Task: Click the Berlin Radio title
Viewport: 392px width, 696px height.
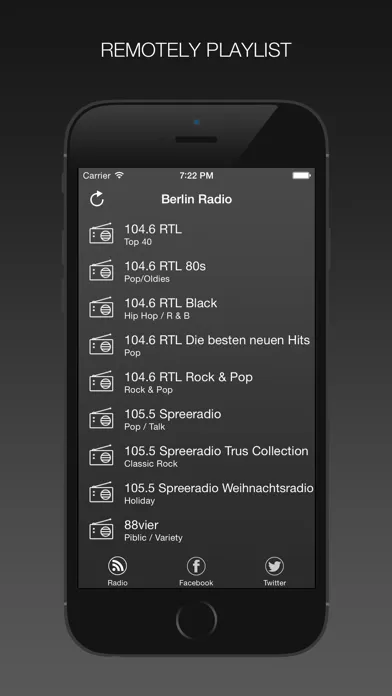Action: point(197,199)
